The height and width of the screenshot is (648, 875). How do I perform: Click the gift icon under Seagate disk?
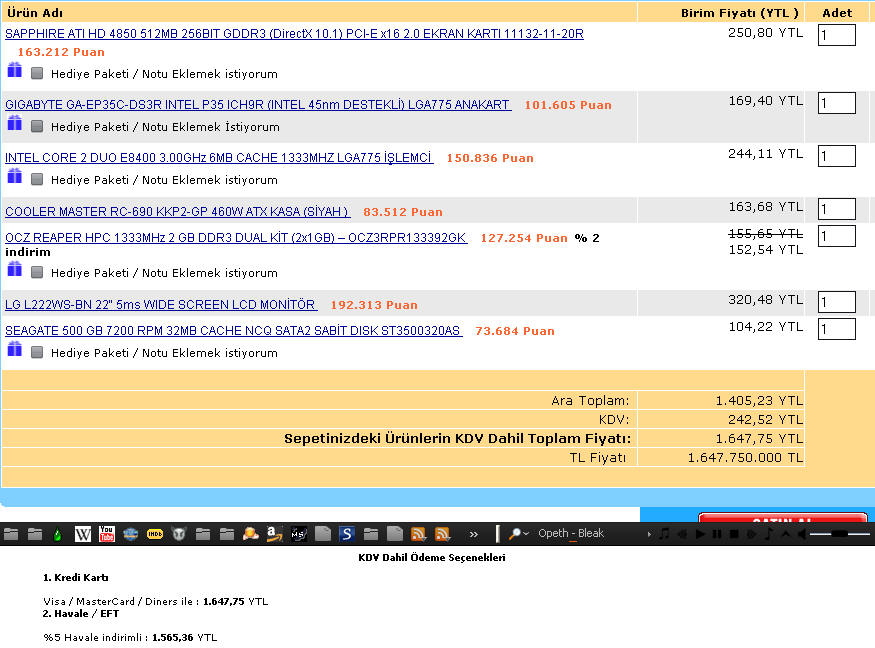(x=14, y=349)
